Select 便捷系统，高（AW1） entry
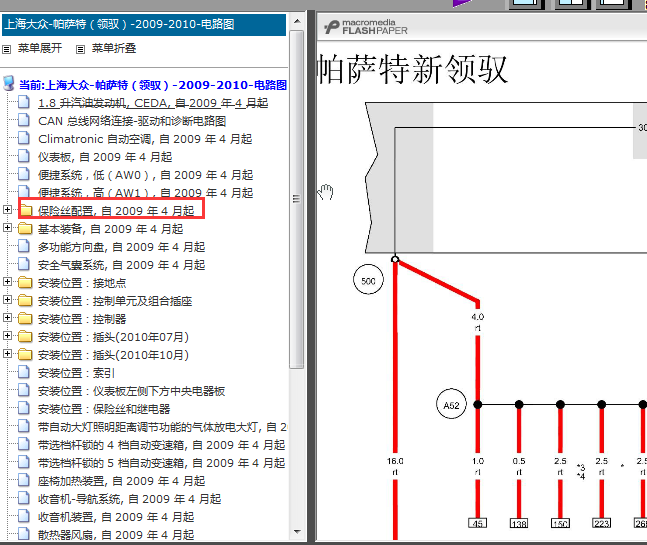 tap(145, 193)
